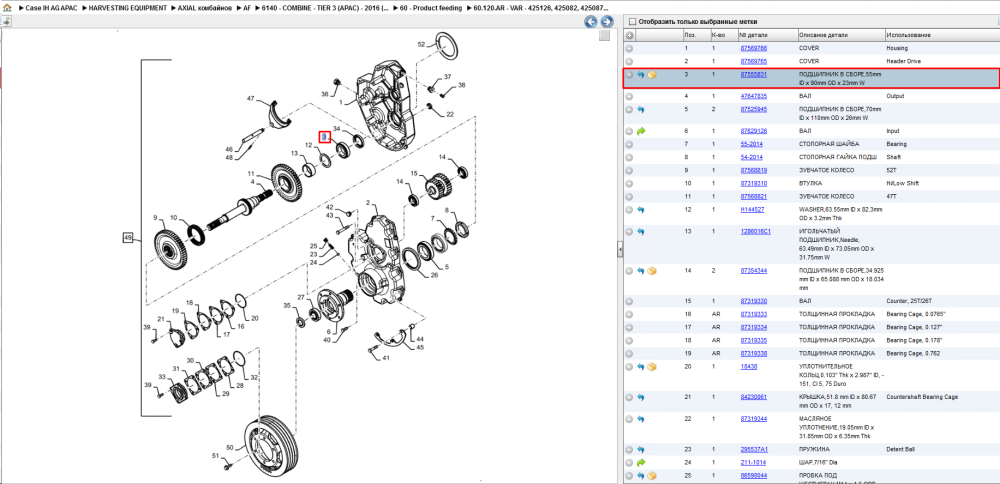Open box icon for O-ring 18438
The height and width of the screenshot is (484, 1000).
[x=652, y=367]
